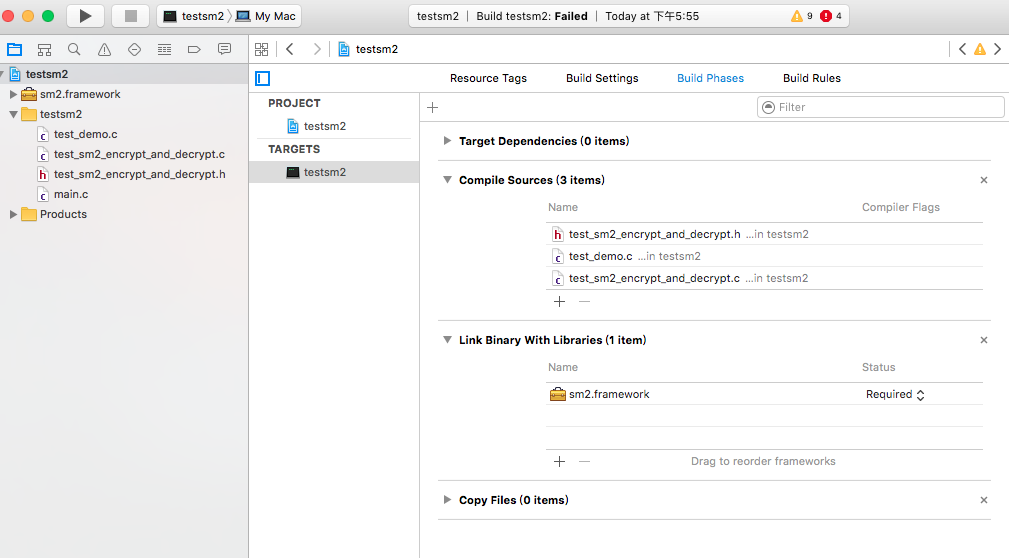This screenshot has height=558, width=1009.
Task: Open main.c in navigator
Action: tap(71, 194)
